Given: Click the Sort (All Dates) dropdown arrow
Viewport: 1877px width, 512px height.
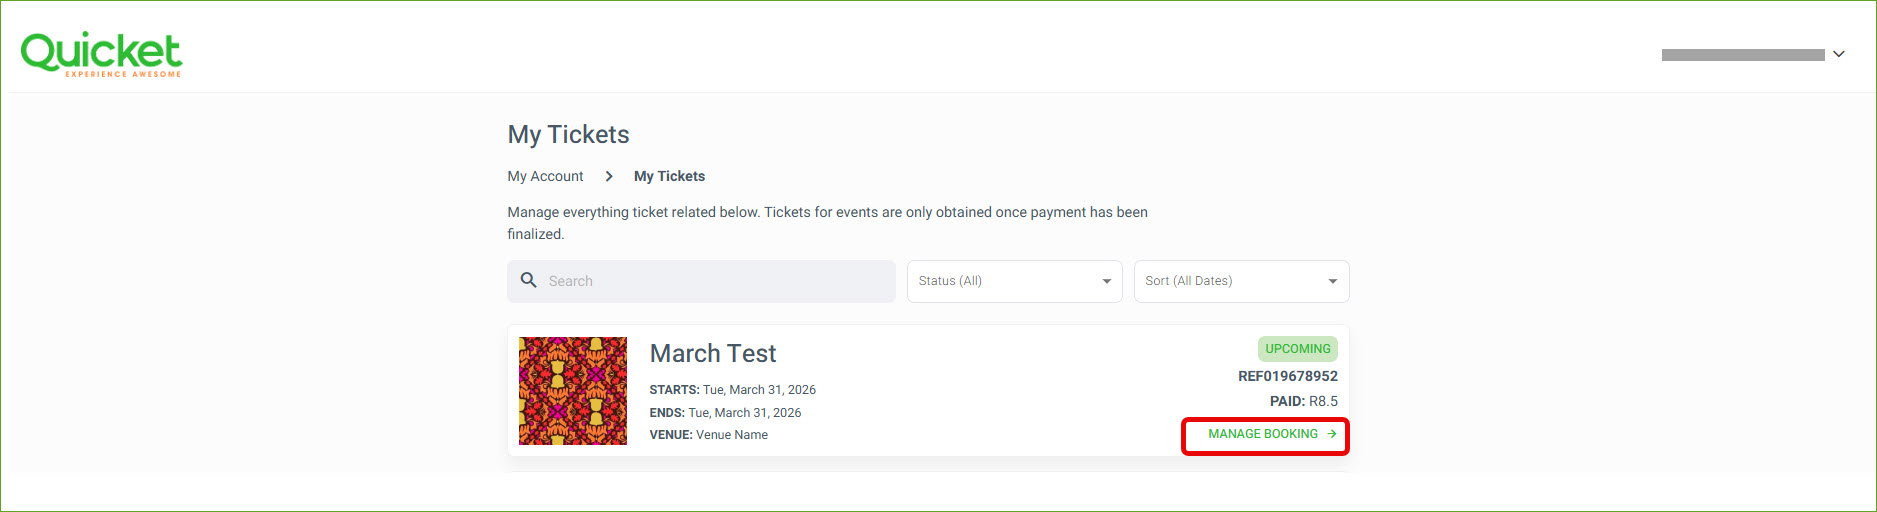Looking at the screenshot, I should tap(1332, 281).
